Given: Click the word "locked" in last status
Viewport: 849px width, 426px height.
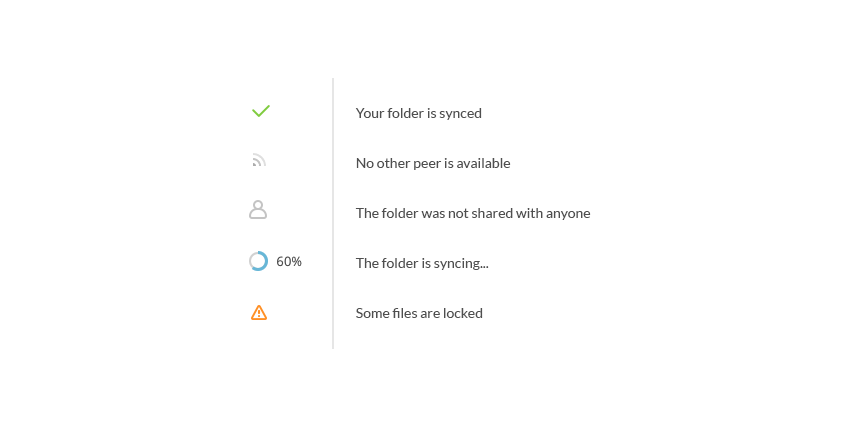Looking at the screenshot, I should tap(463, 313).
